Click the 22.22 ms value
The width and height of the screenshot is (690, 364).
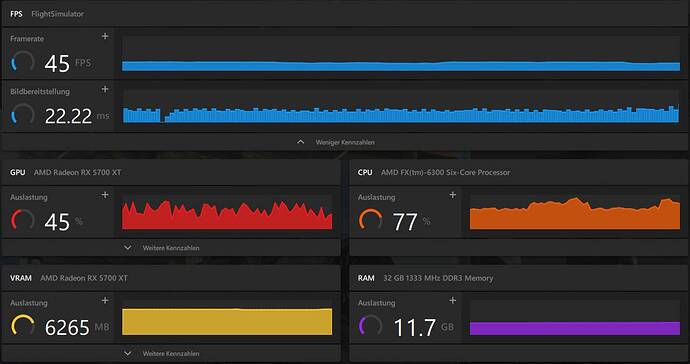[x=77, y=116]
